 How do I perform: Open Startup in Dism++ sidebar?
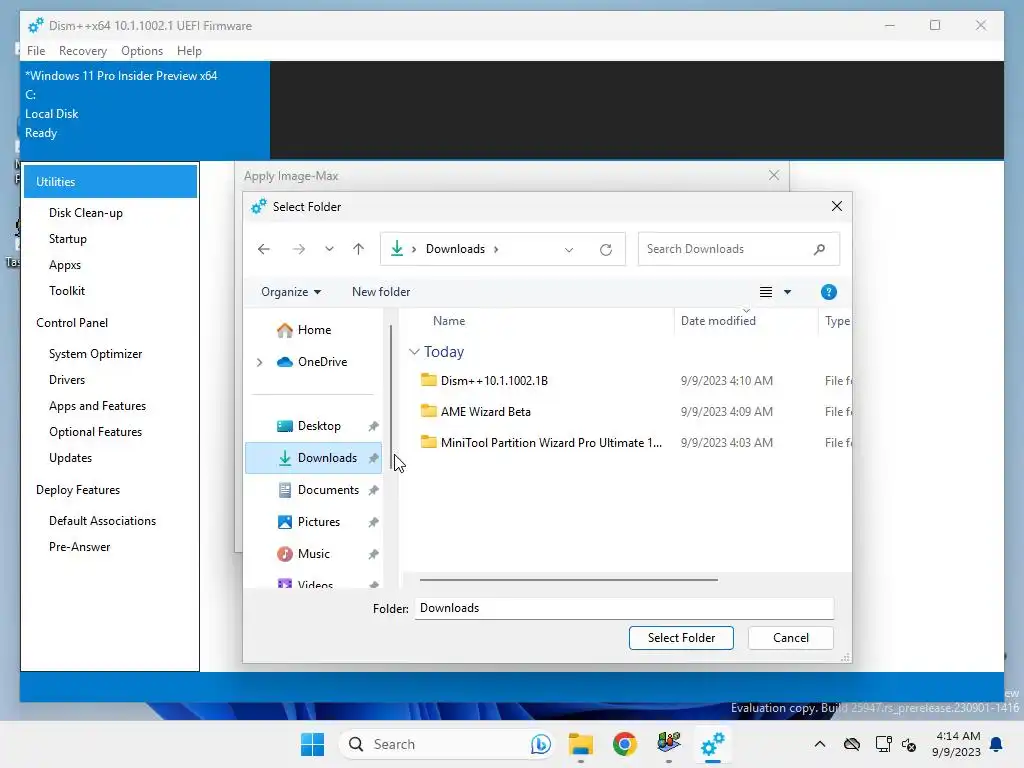[68, 239]
